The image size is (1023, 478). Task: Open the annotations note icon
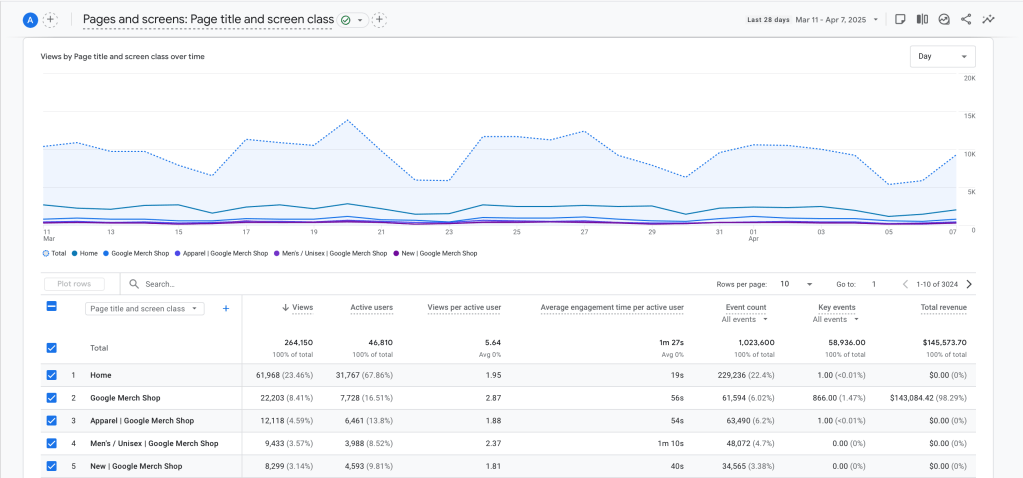coord(900,19)
